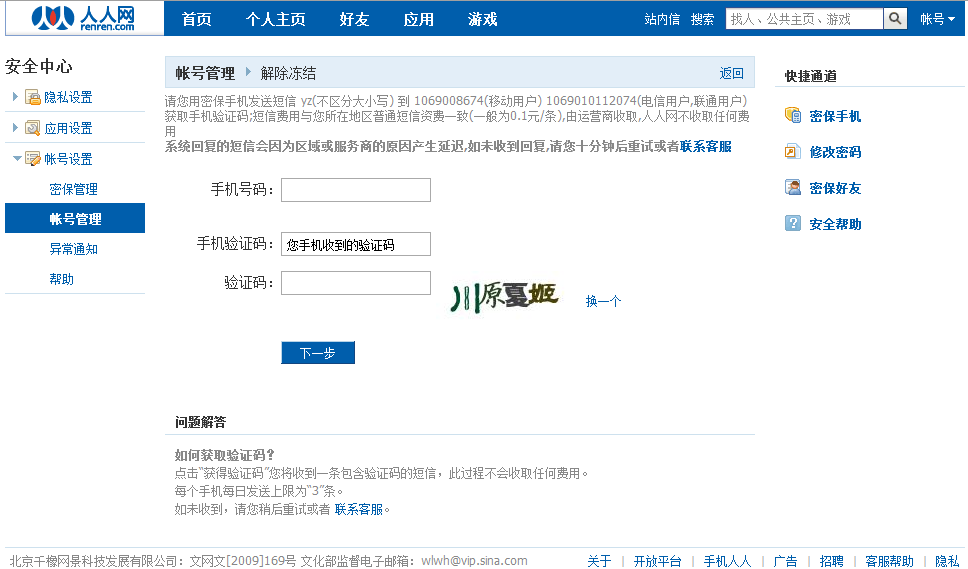Open the 个人主页 navigation tab
The height and width of the screenshot is (569, 968).
tap(275, 19)
